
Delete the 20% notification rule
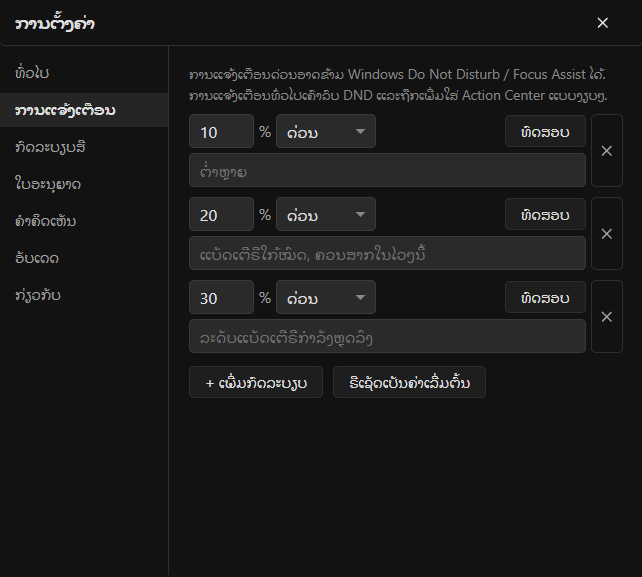(607, 233)
